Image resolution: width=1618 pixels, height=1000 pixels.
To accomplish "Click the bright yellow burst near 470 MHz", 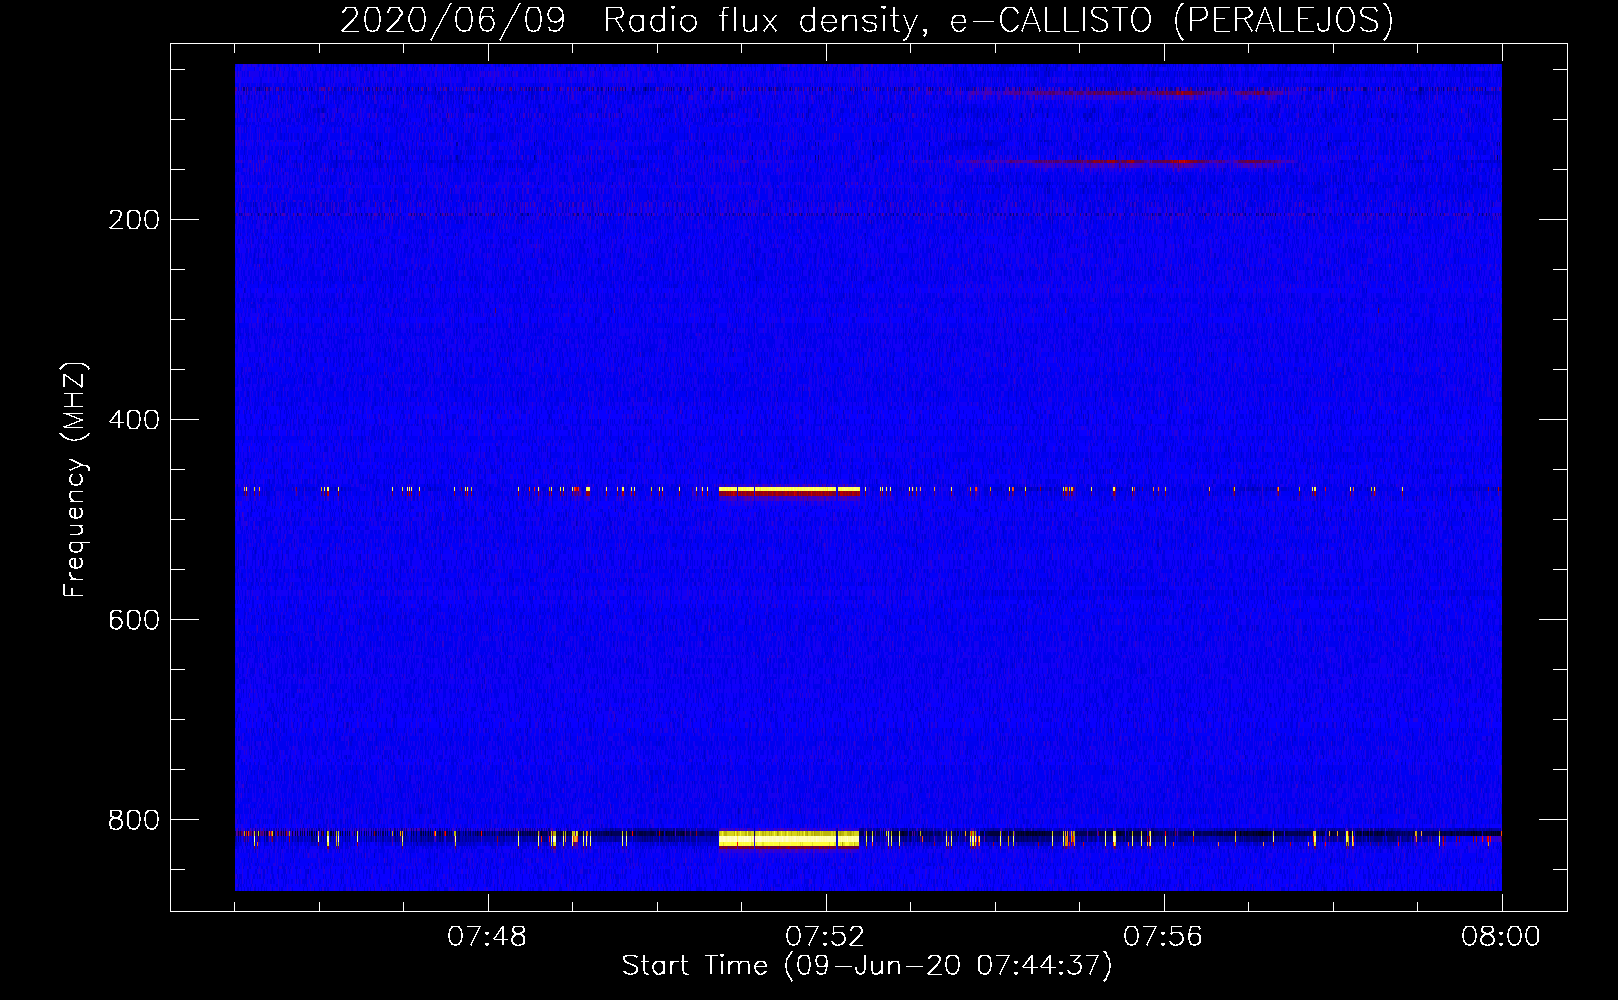I will pyautogui.click(x=789, y=490).
